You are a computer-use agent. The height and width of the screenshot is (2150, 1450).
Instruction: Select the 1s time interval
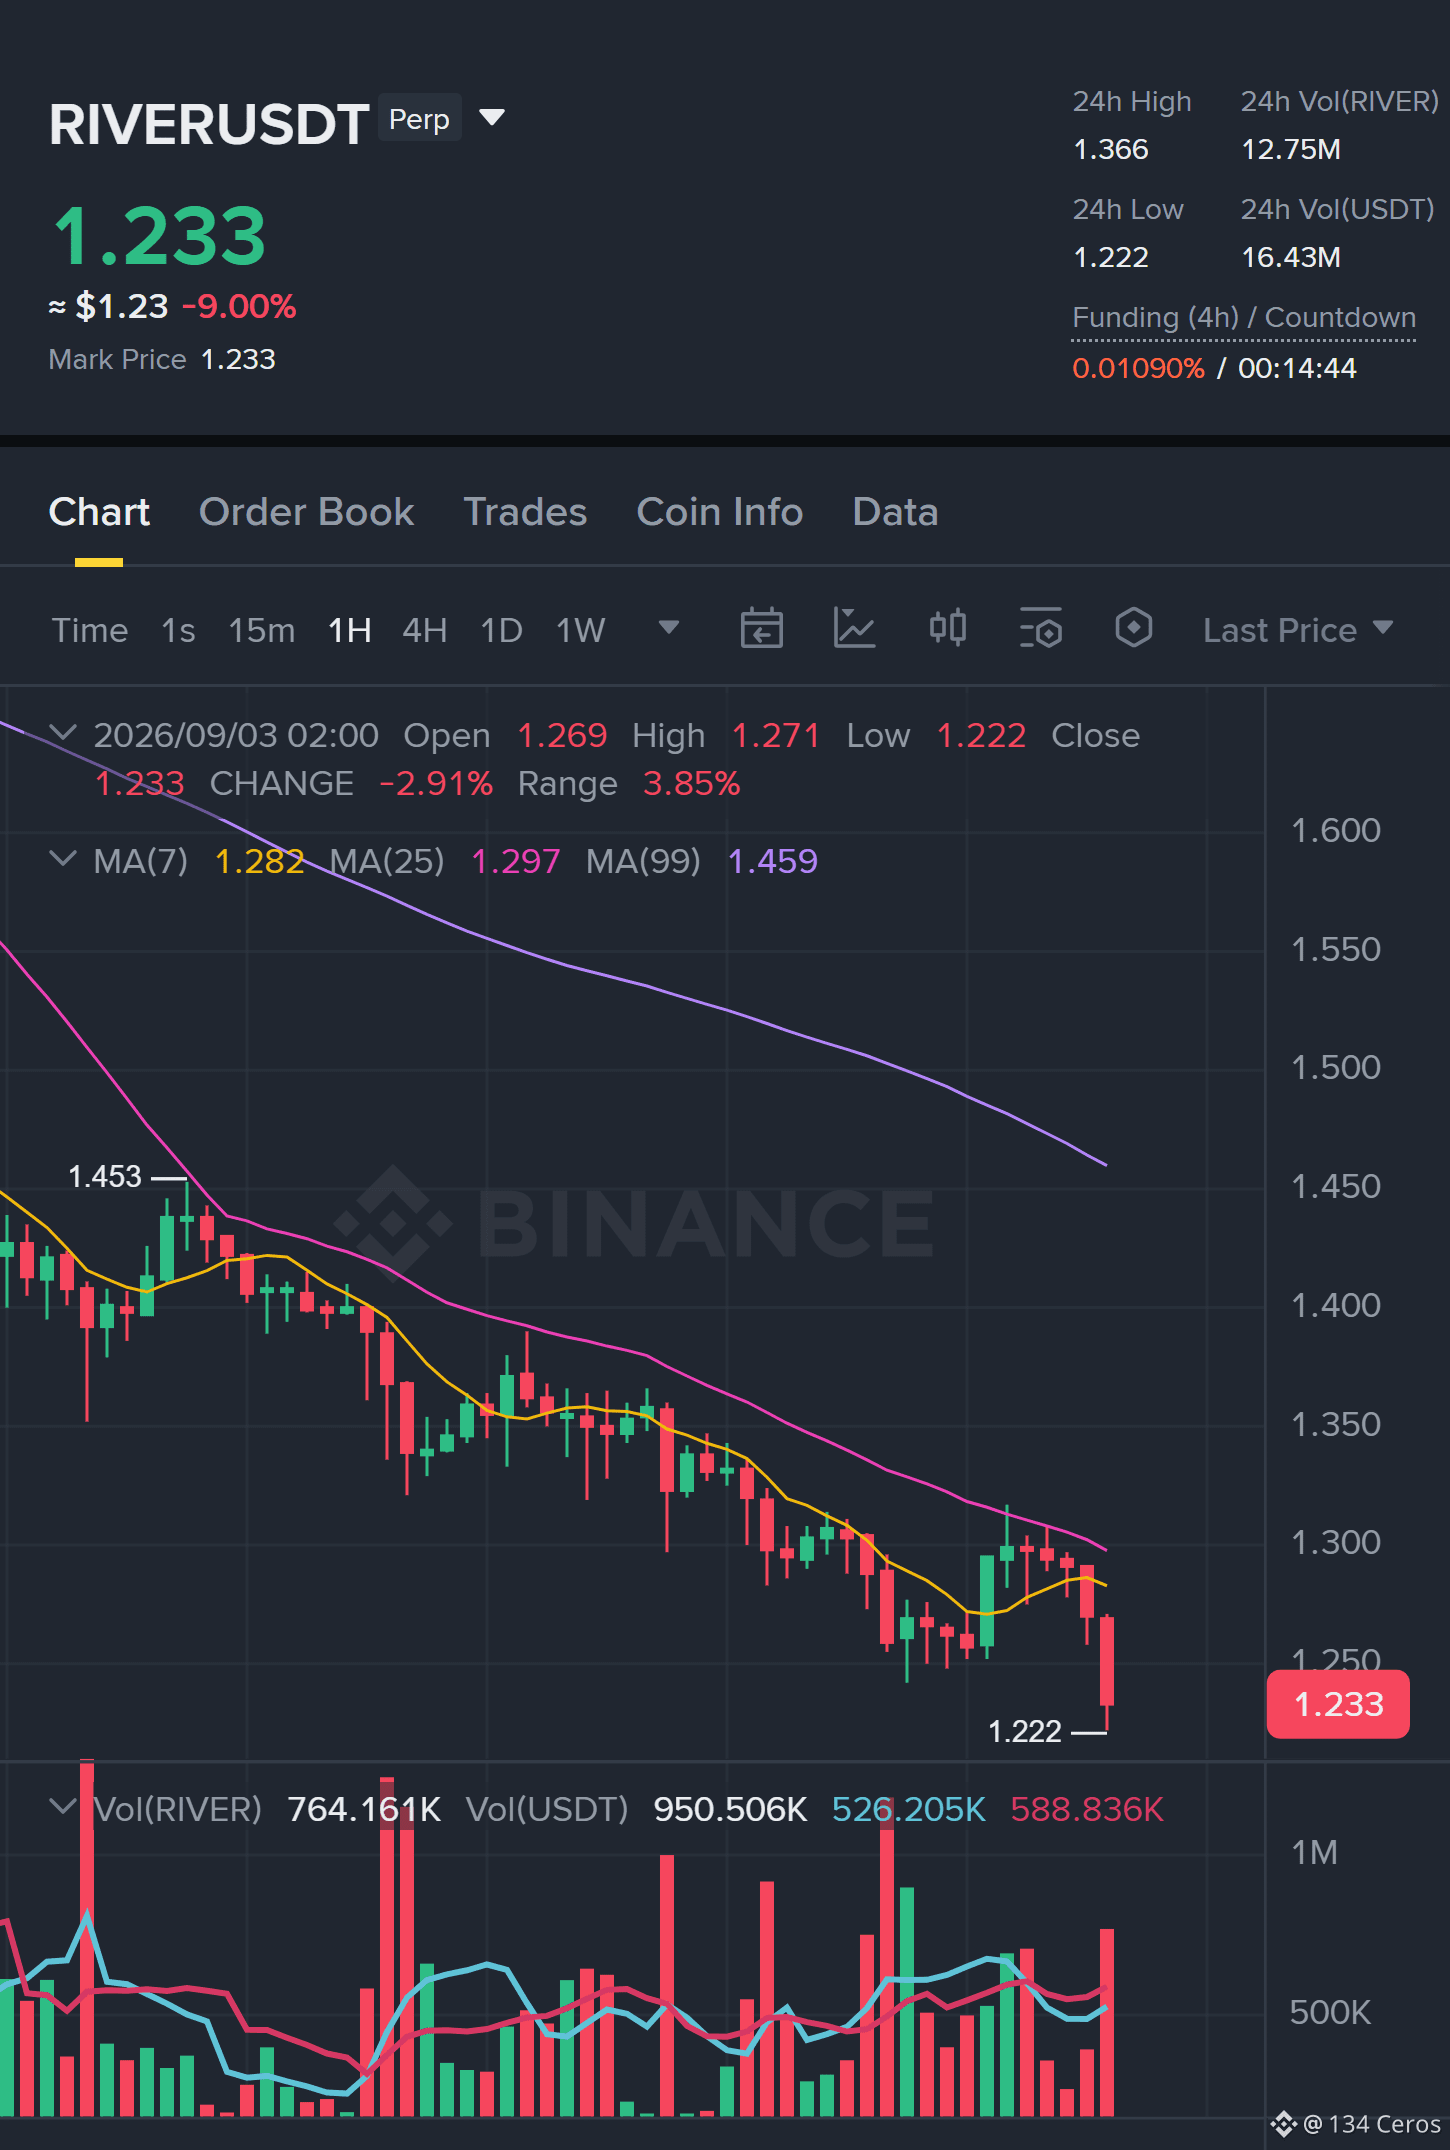click(x=178, y=630)
